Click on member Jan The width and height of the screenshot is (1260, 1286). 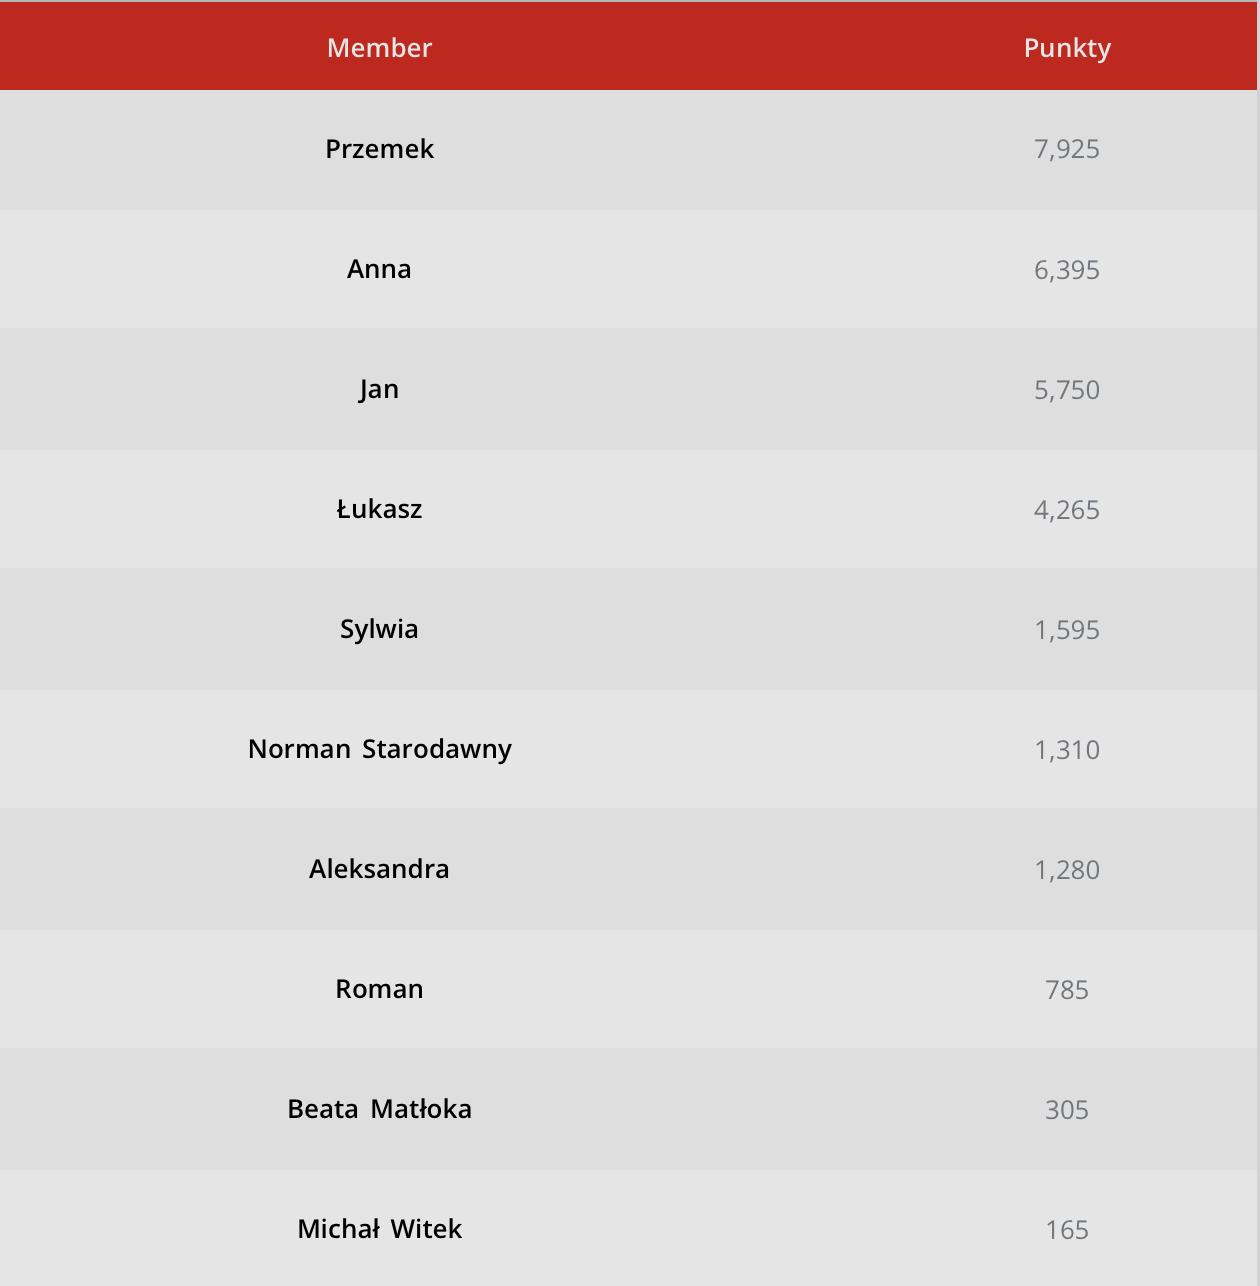[379, 389]
